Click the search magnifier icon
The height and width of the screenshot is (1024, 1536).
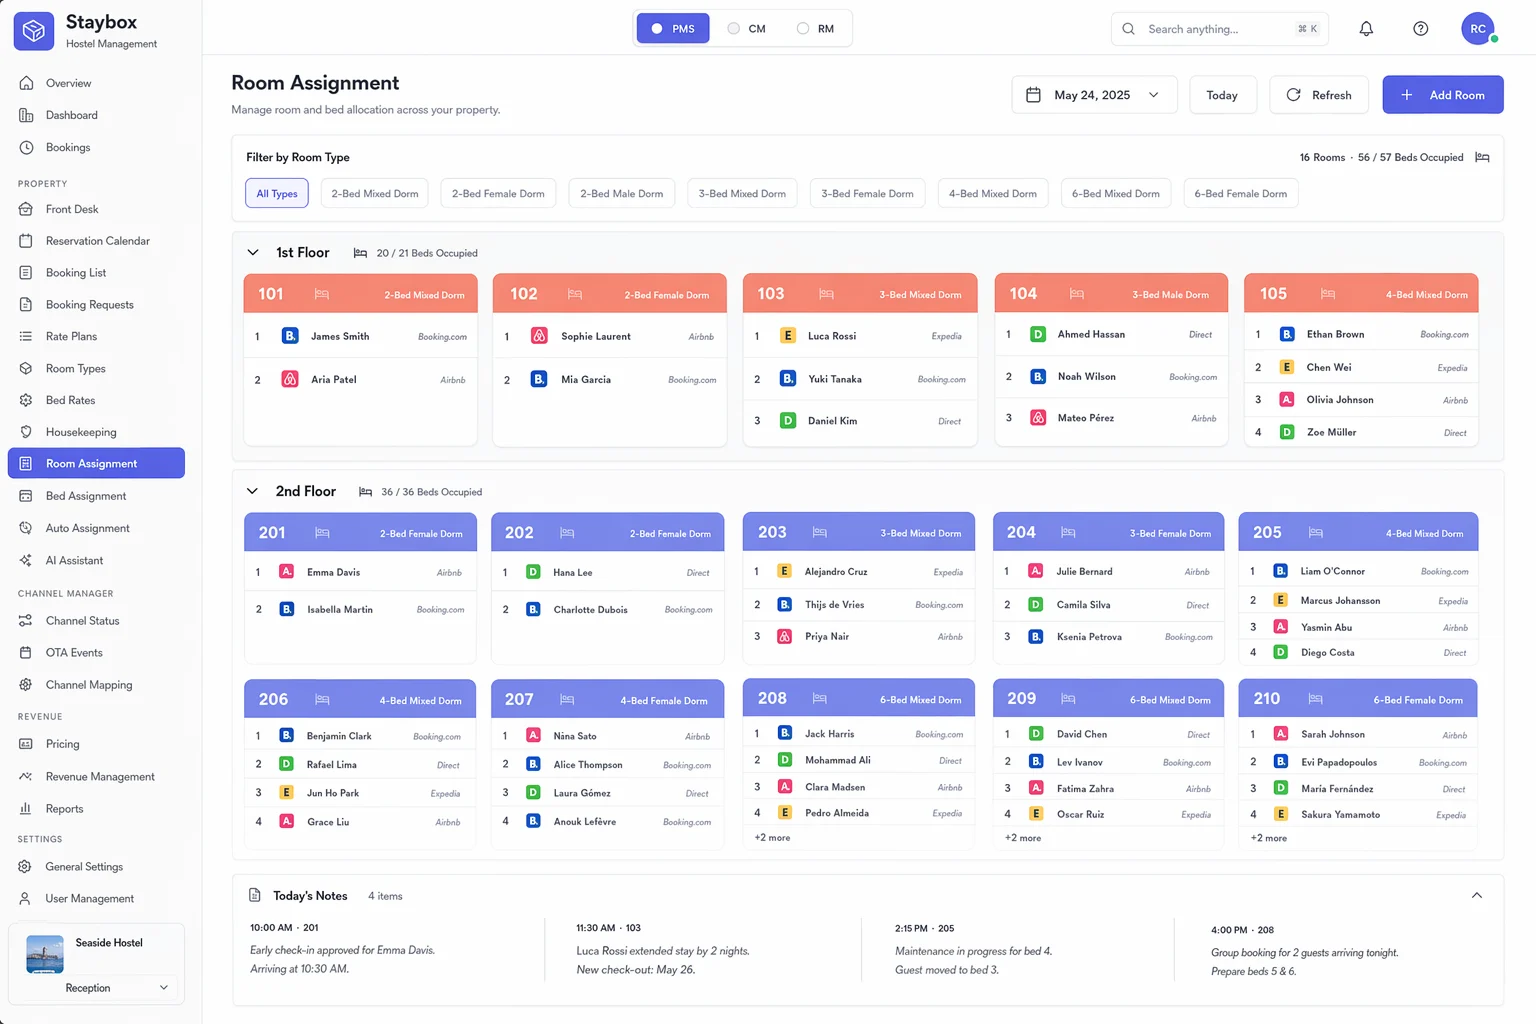(1128, 29)
